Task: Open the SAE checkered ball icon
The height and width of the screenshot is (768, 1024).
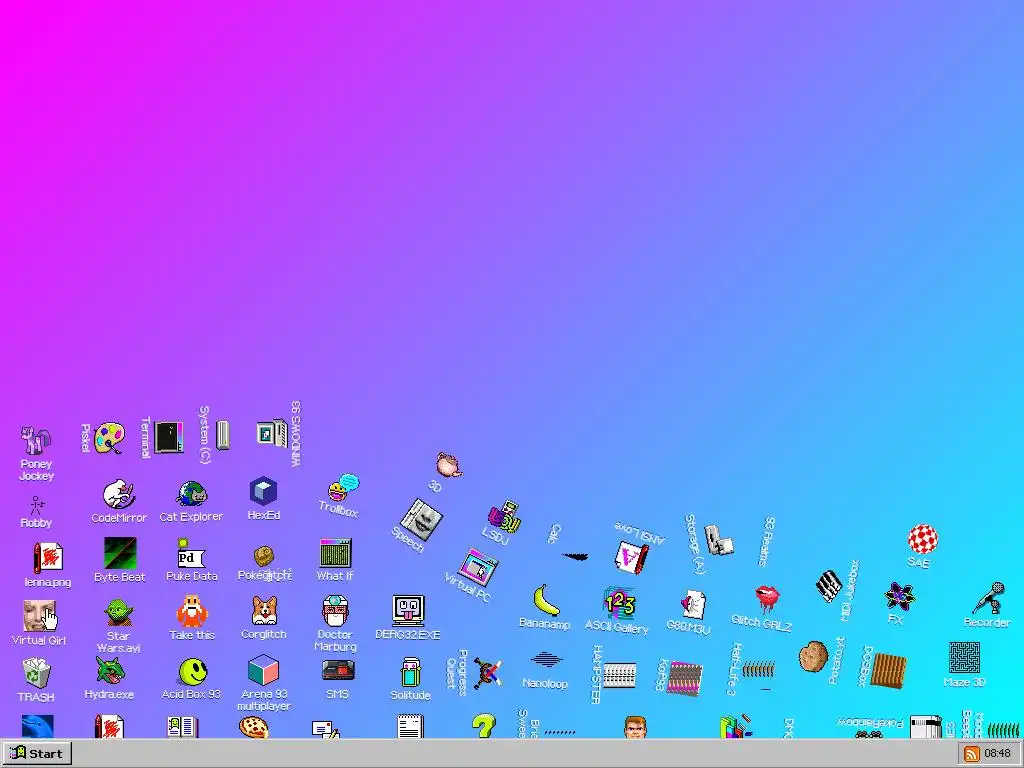Action: [923, 539]
